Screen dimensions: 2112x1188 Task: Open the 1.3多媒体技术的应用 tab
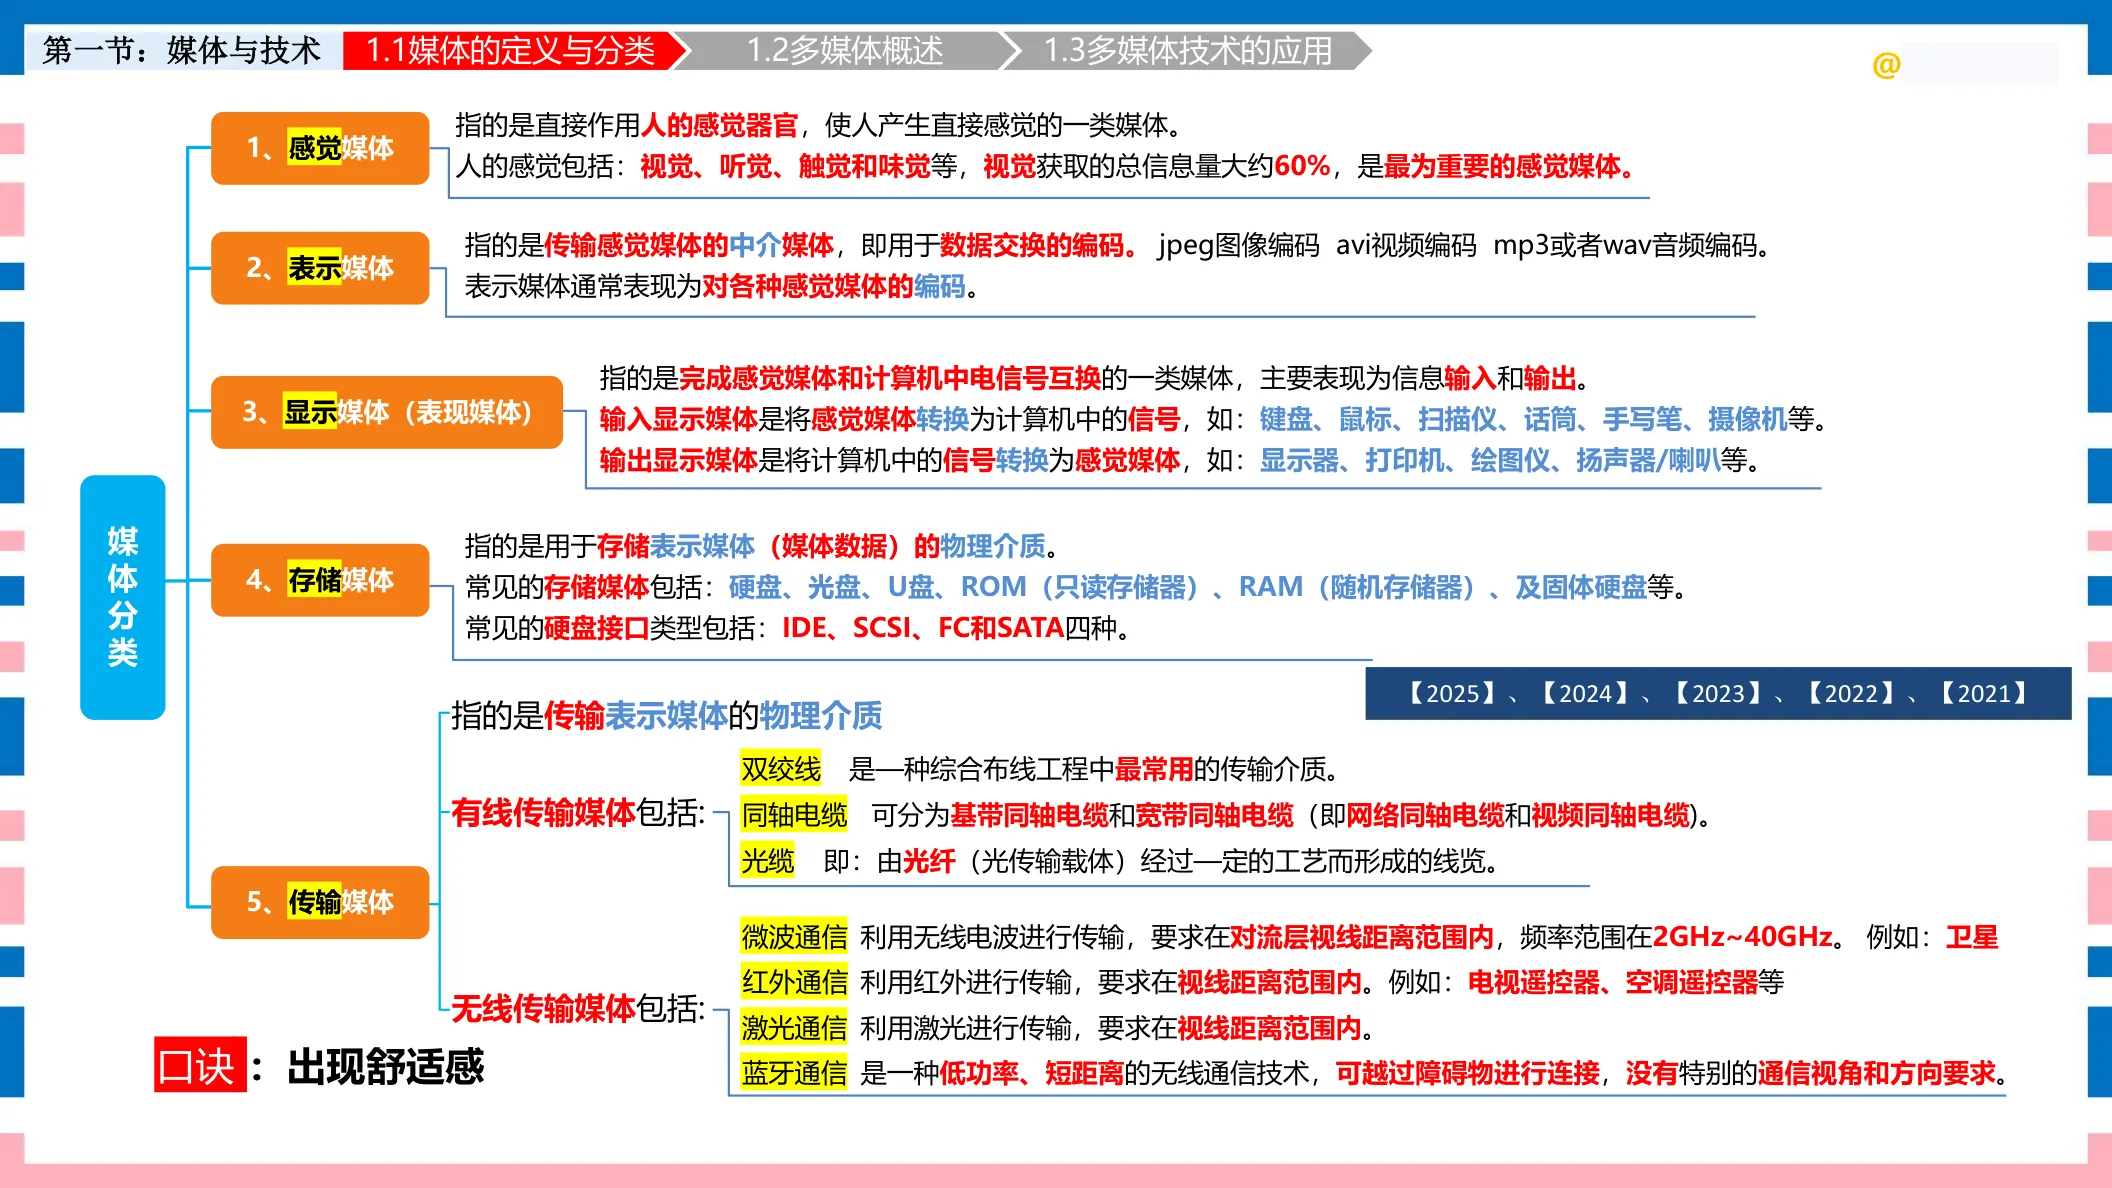(x=1188, y=50)
